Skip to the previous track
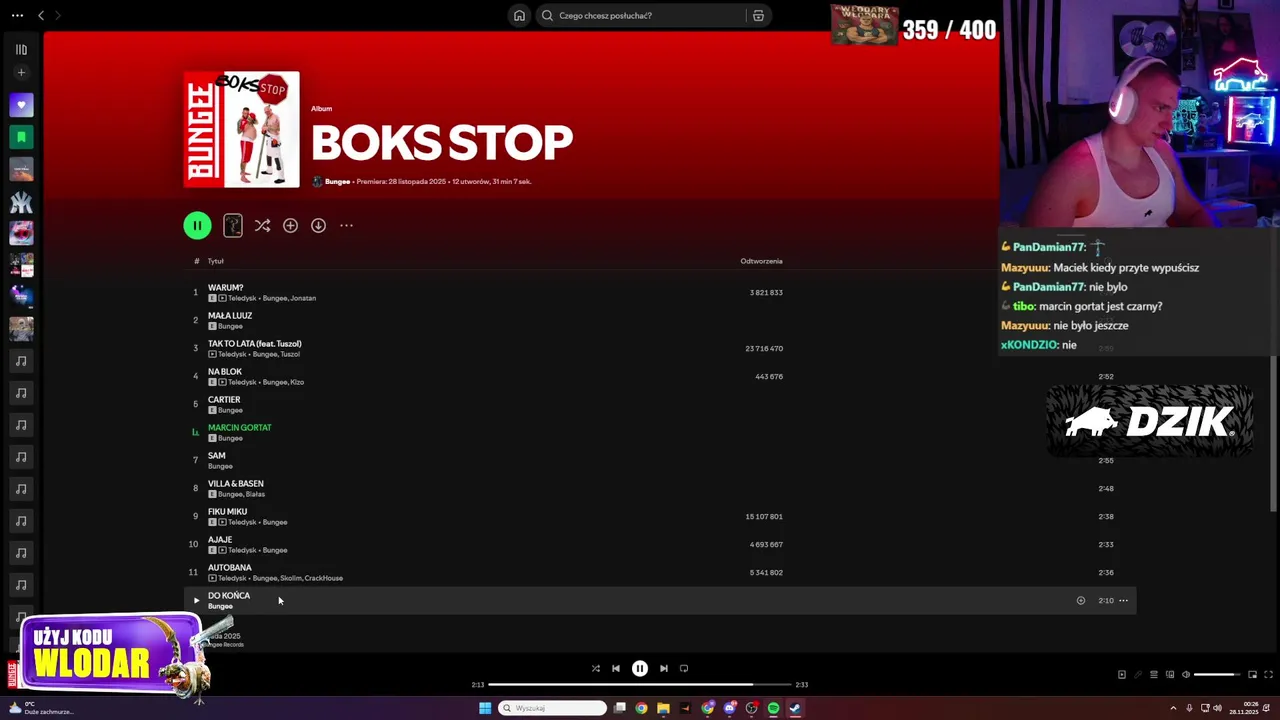 tap(616, 668)
